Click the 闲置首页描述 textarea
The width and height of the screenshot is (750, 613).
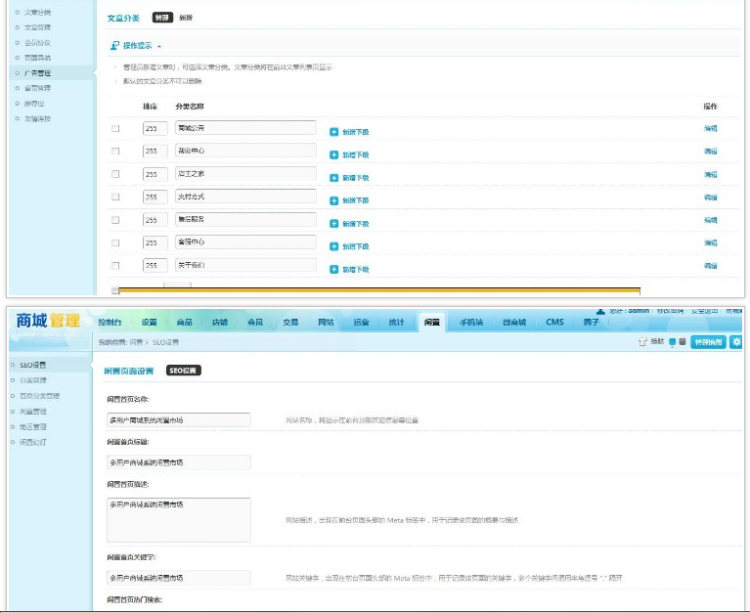coord(178,520)
